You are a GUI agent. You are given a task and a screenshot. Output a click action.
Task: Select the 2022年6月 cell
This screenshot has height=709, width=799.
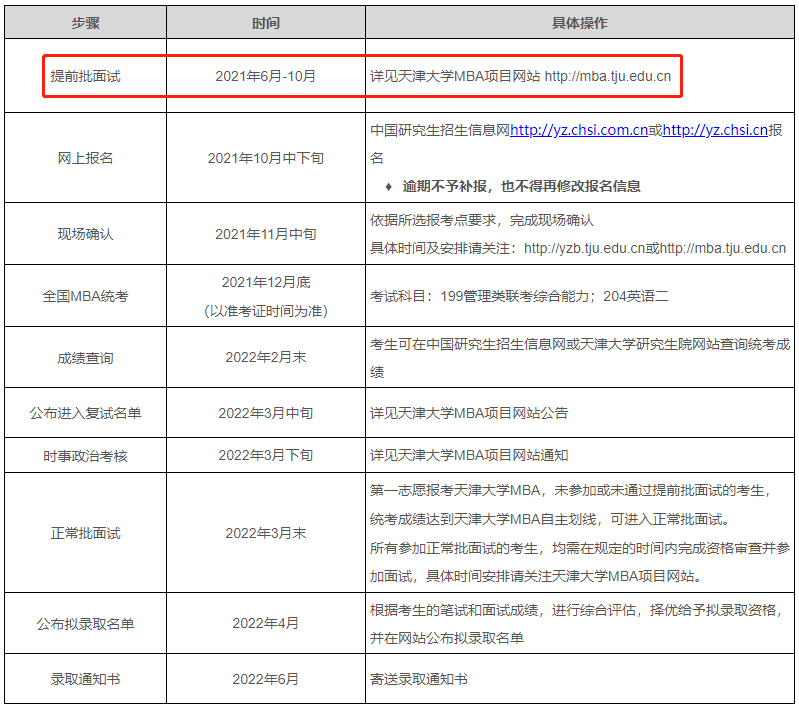[265, 679]
